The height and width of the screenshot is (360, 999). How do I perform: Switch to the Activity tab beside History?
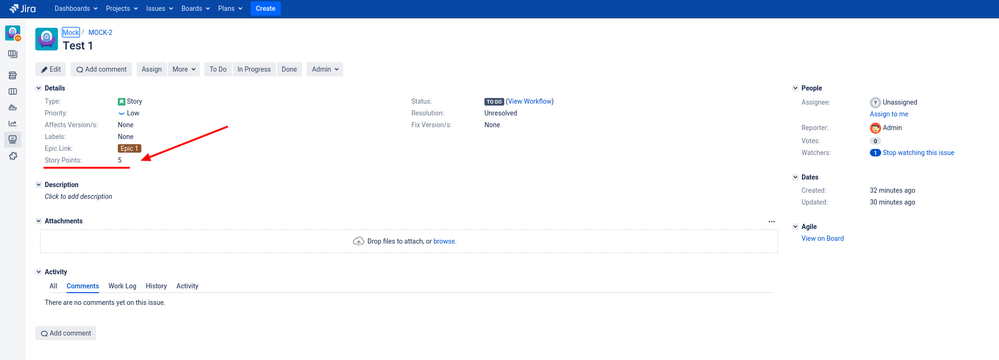point(187,286)
